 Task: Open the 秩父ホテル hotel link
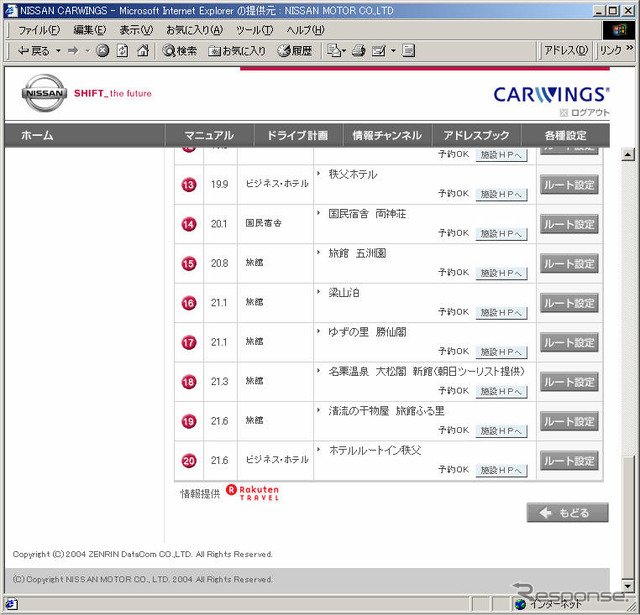353,175
